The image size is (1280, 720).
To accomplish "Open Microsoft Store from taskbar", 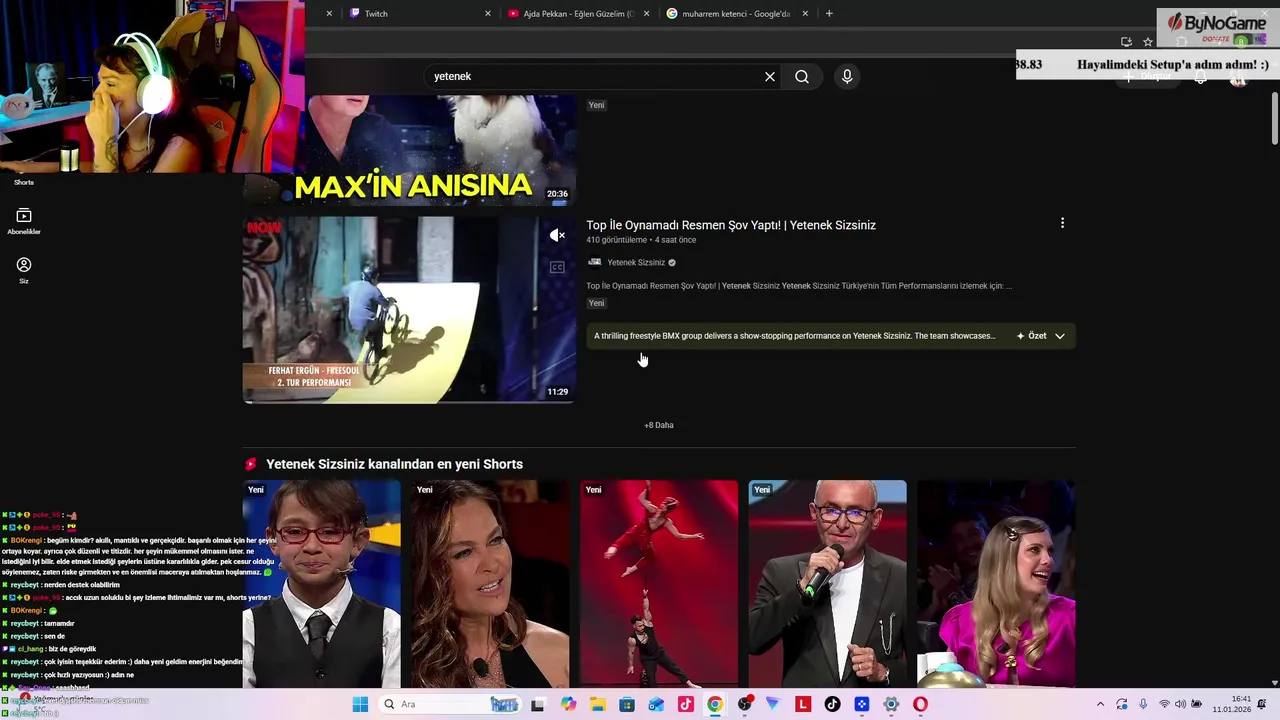I will 626,704.
